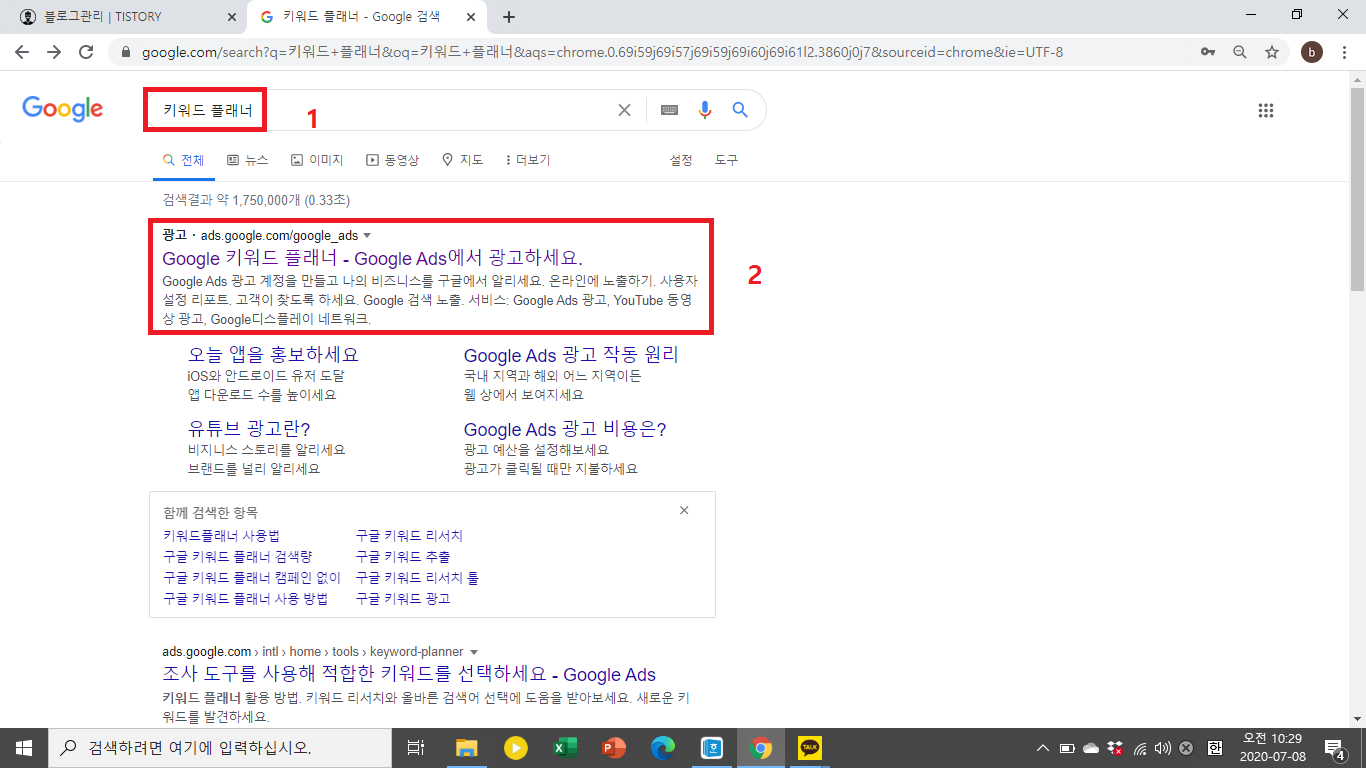Select 이미지 search tab

pos(317,160)
